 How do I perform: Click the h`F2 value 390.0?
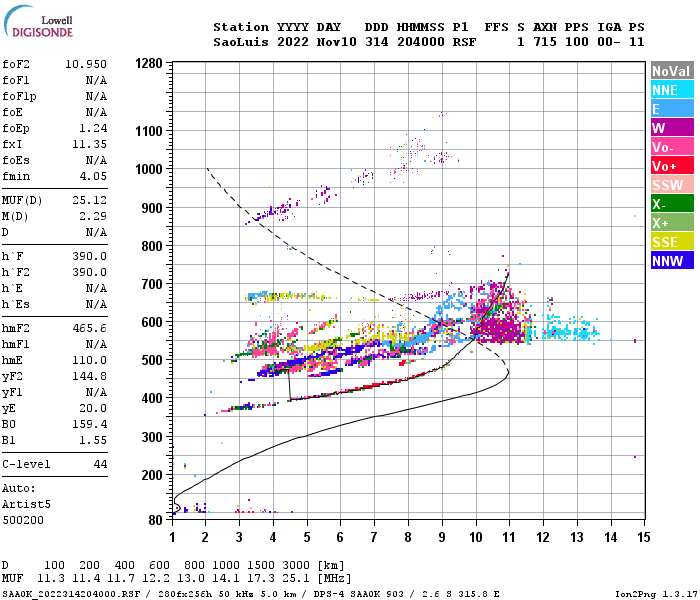90,272
